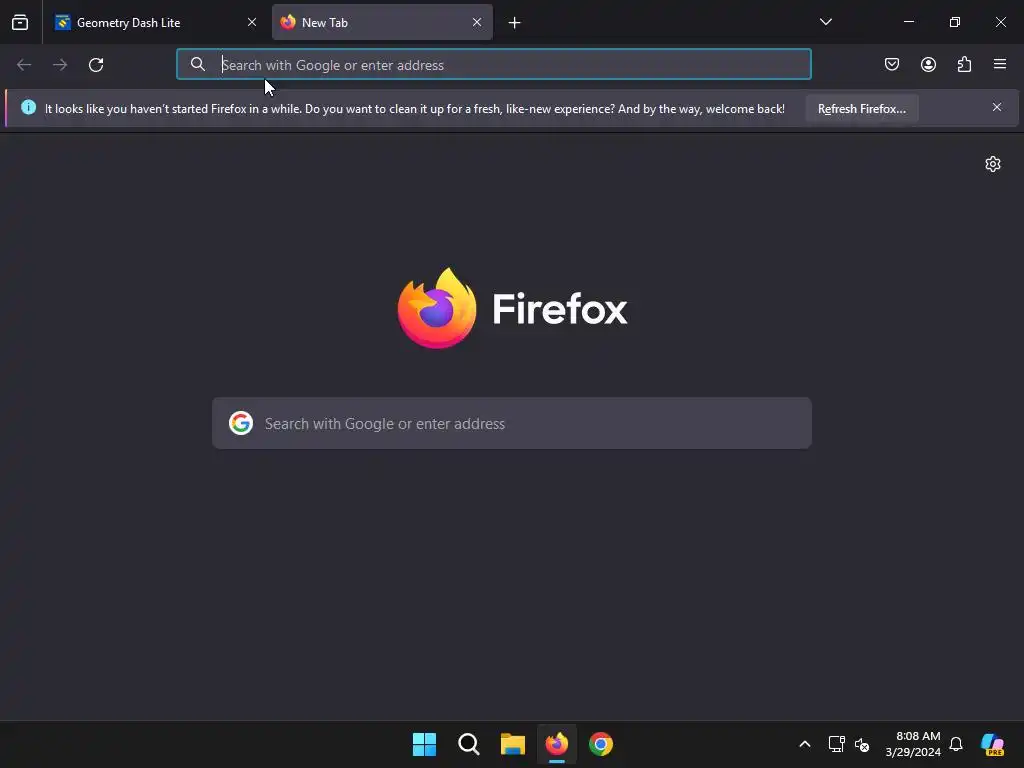Select the New Tab tab
The image size is (1024, 768).
pos(382,23)
